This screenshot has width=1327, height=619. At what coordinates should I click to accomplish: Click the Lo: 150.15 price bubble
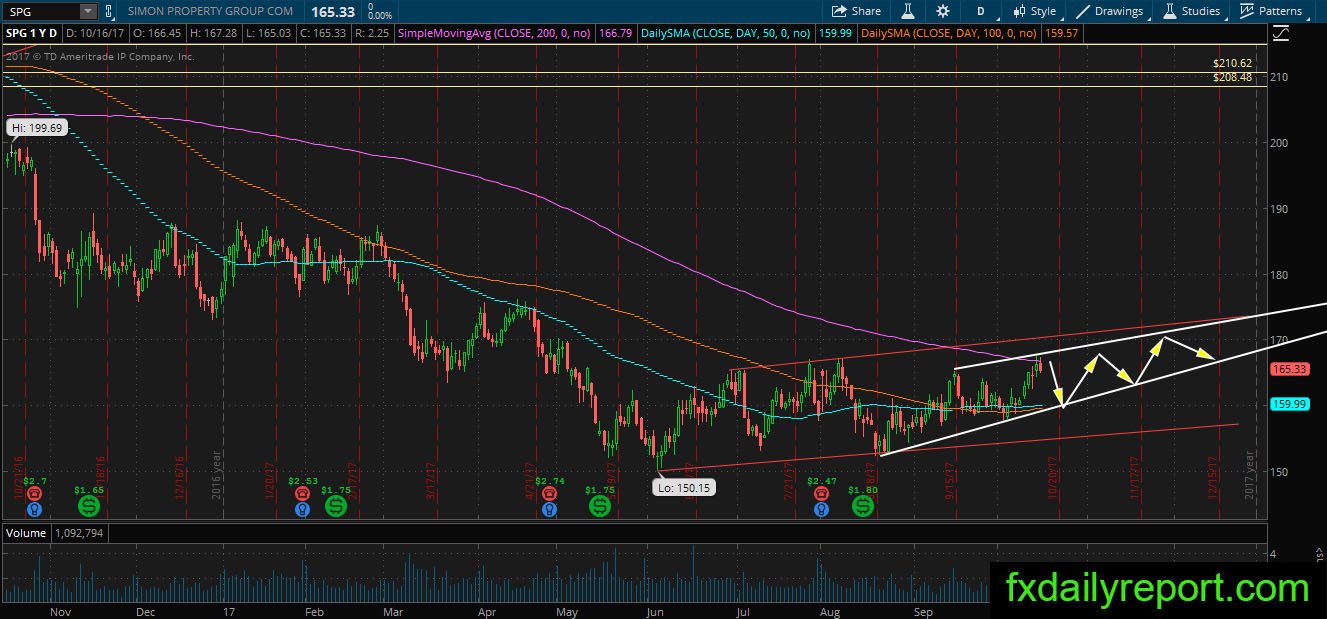(x=682, y=487)
